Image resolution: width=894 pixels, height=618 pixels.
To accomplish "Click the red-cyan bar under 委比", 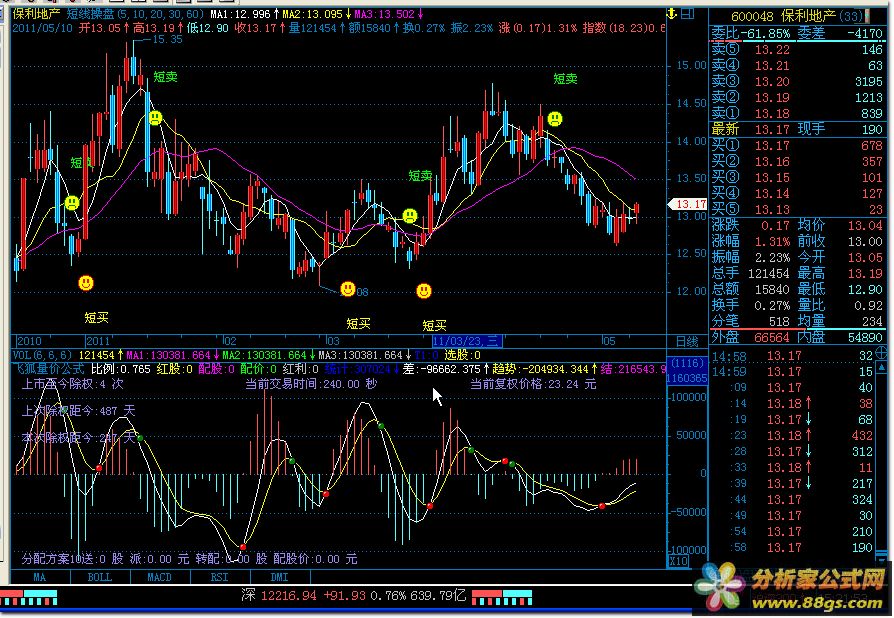I will tap(800, 42).
